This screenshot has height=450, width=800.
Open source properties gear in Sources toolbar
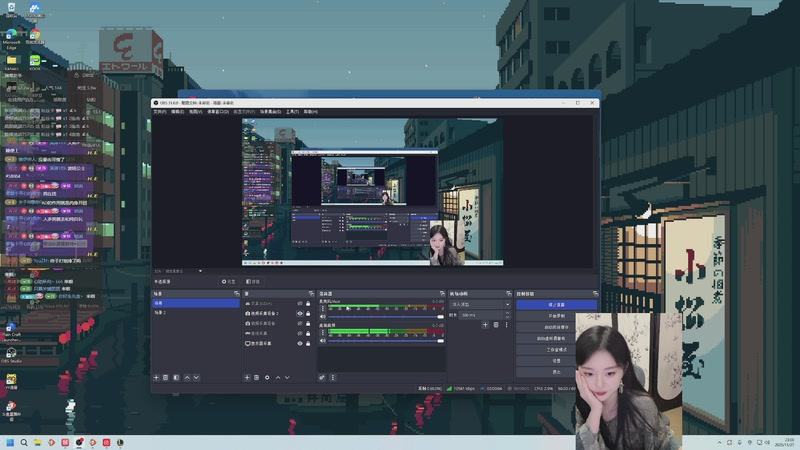[267, 378]
